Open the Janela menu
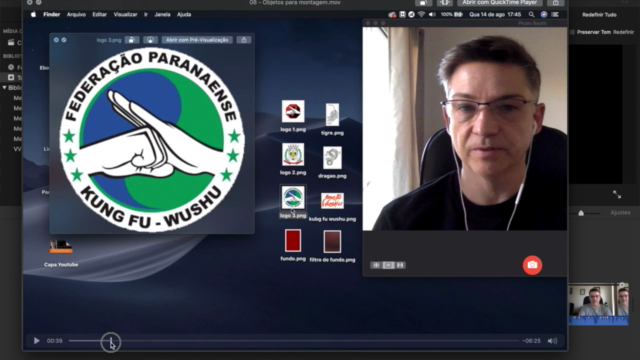Screen dimensions: 640x360 (x=162, y=14)
